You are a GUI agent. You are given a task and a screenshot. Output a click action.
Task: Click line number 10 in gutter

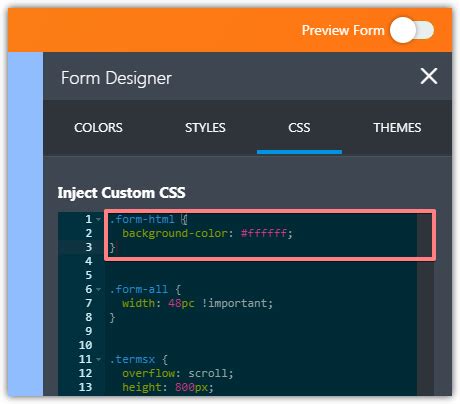(x=86, y=345)
